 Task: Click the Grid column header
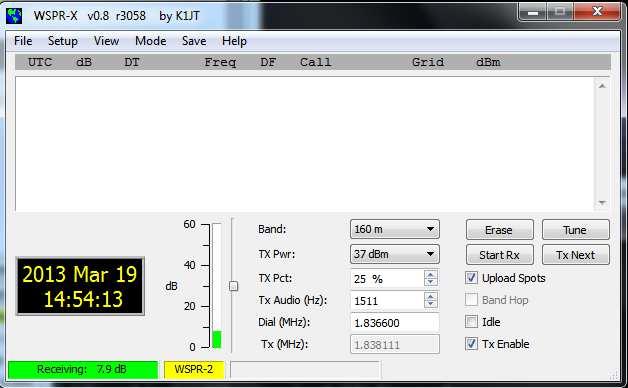pos(428,62)
